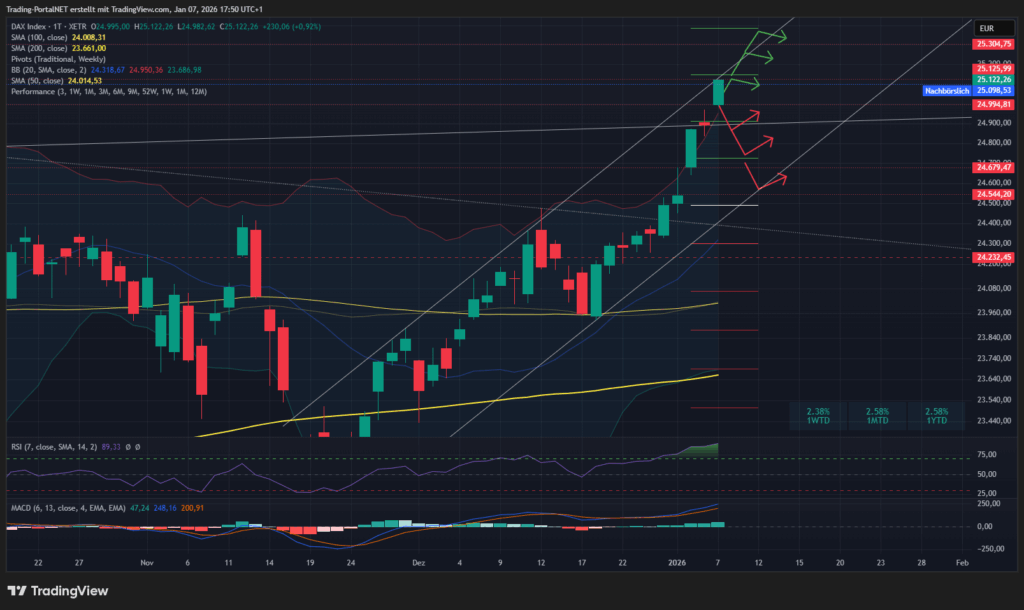Click the TradingView logo icon
The height and width of the screenshot is (610, 1024).
pos(21,591)
